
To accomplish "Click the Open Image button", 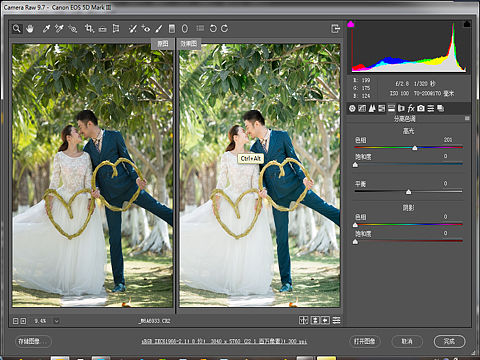I will pos(365,341).
